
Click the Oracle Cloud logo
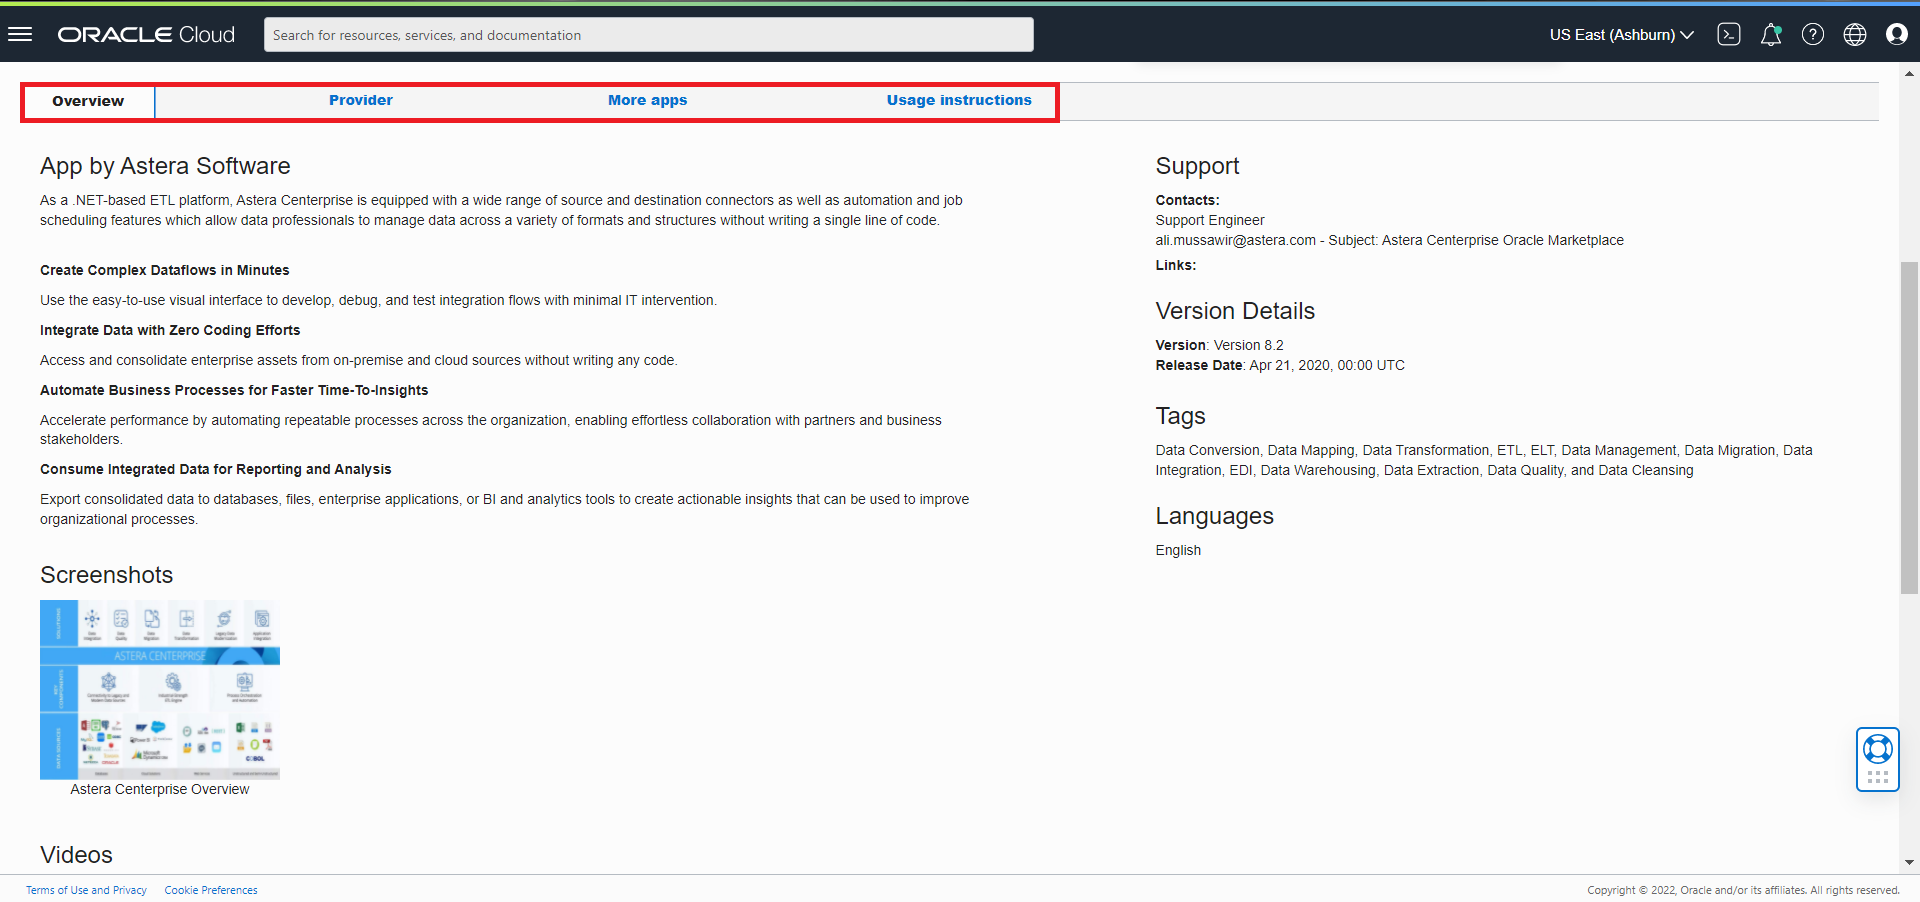pyautogui.click(x=146, y=34)
